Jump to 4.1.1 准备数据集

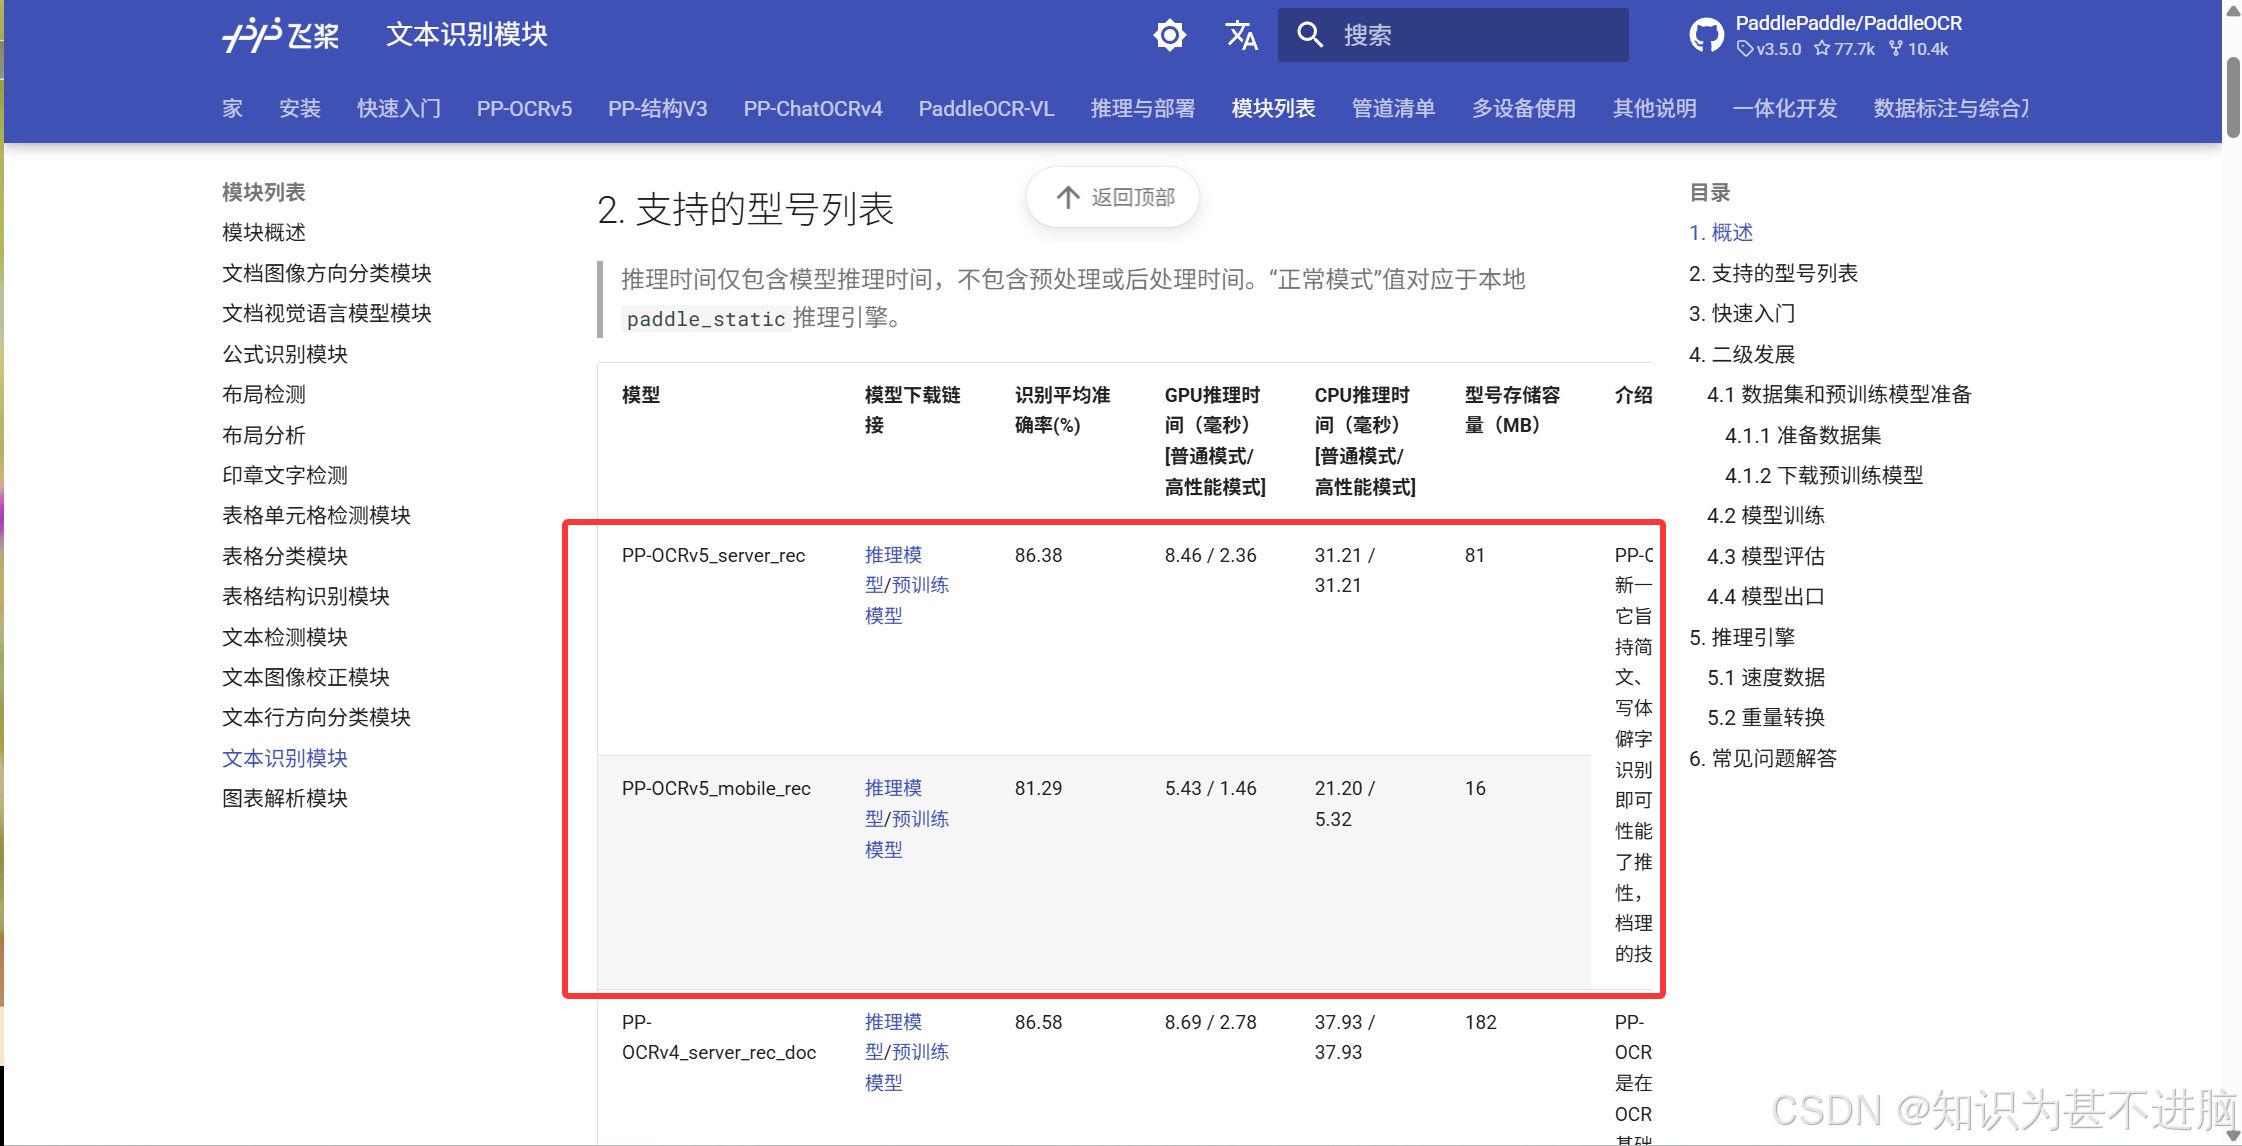coord(1803,435)
